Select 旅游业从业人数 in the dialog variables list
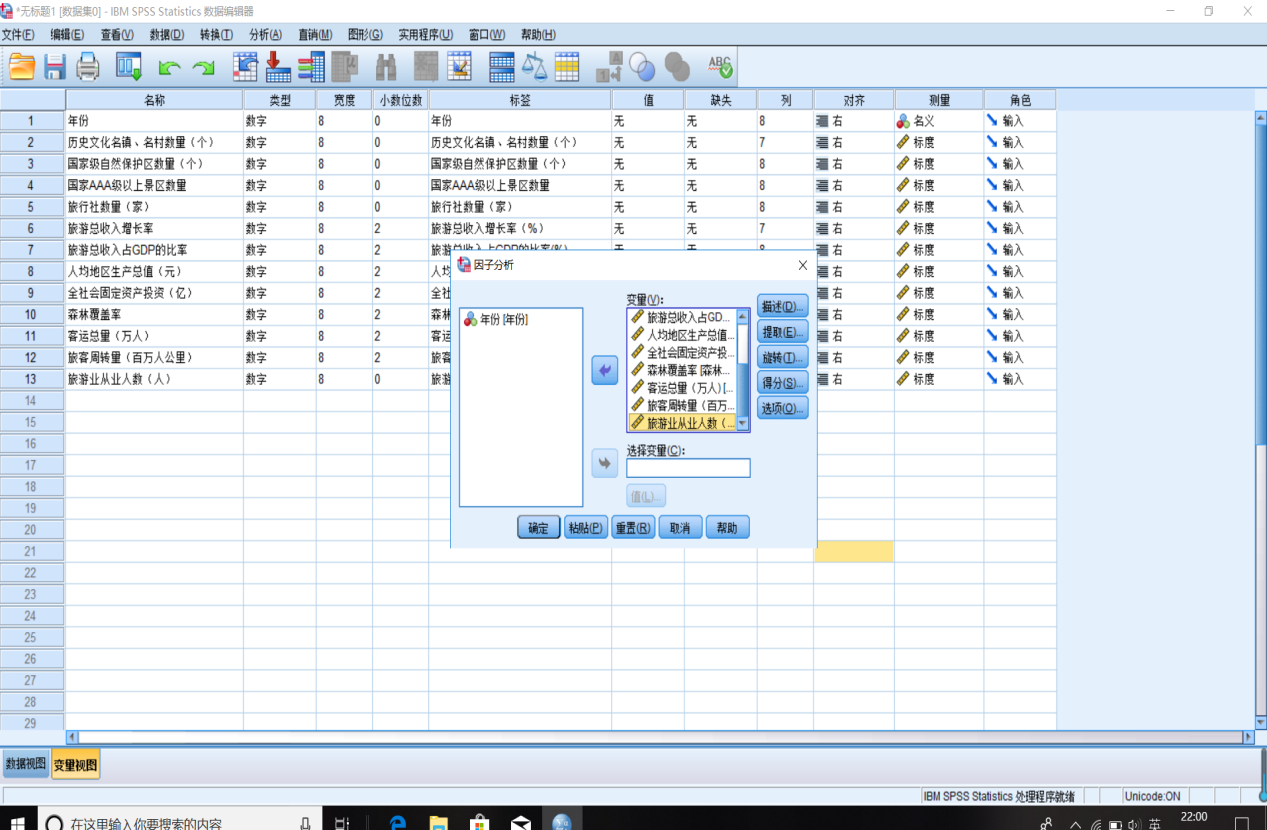 point(682,423)
